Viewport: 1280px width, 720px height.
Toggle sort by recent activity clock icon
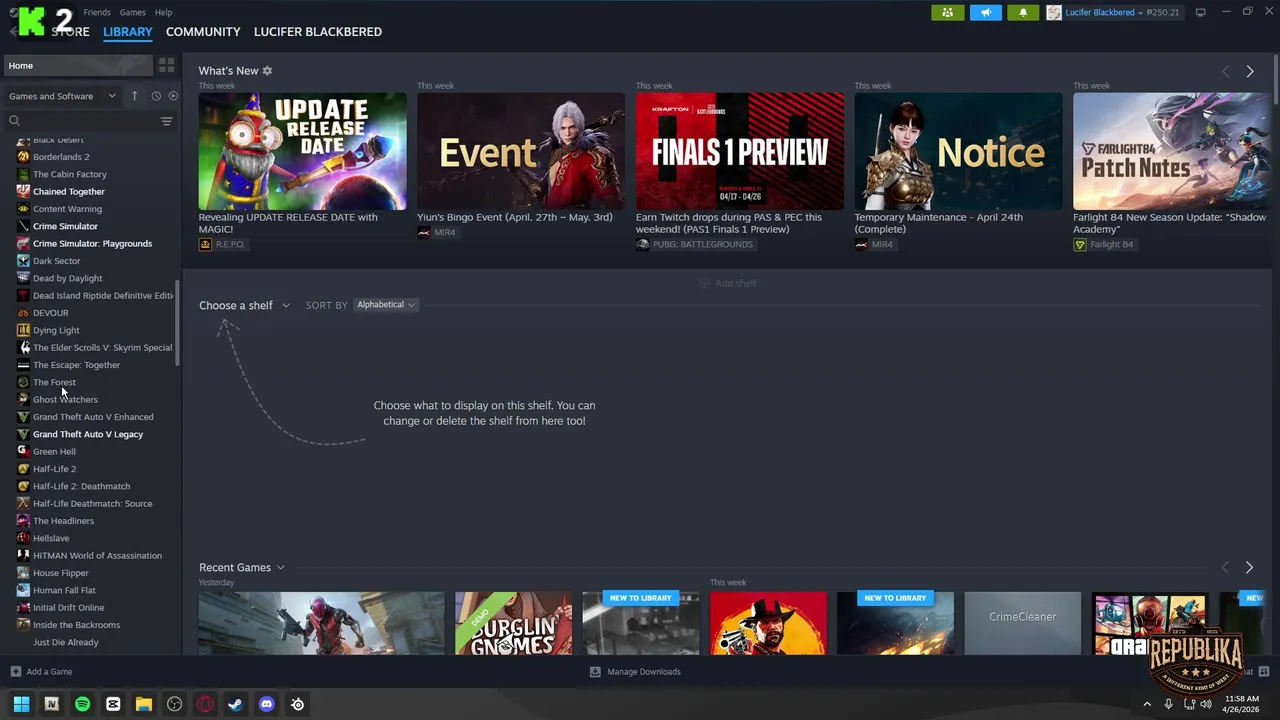156,96
